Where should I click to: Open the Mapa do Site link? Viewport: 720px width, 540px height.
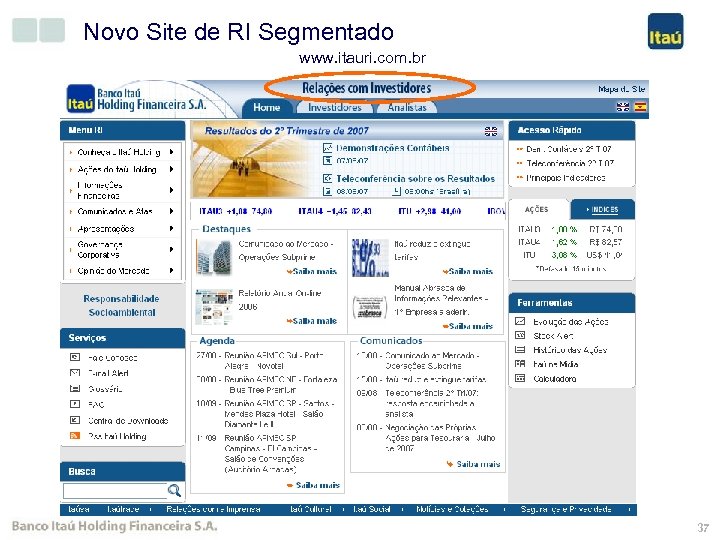pos(621,89)
